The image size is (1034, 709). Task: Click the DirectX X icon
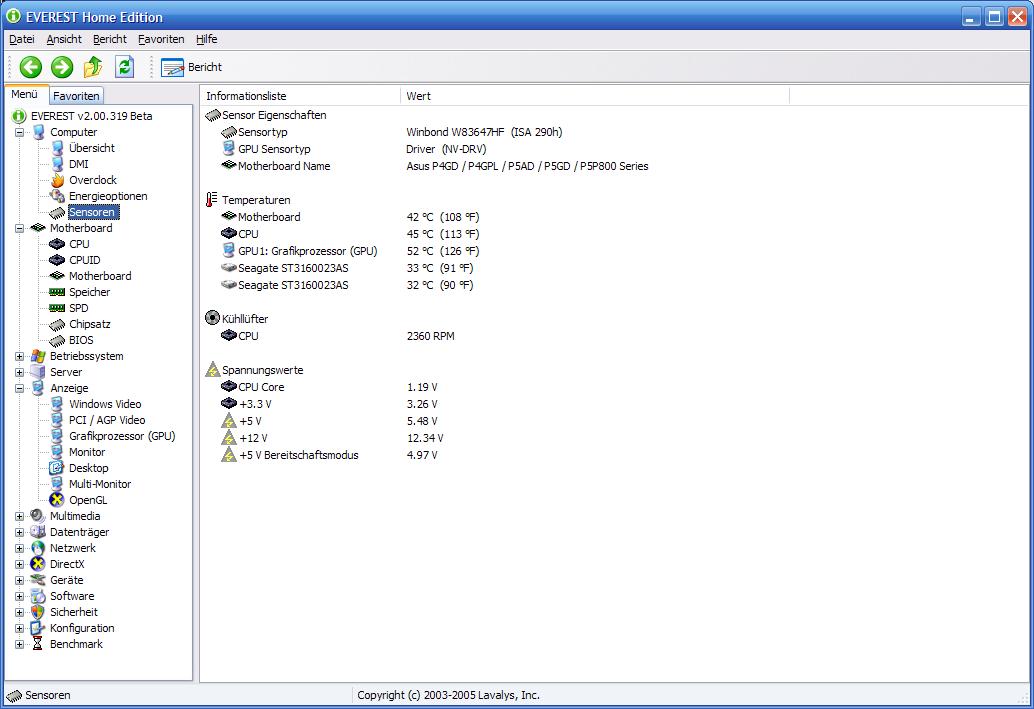[38, 564]
